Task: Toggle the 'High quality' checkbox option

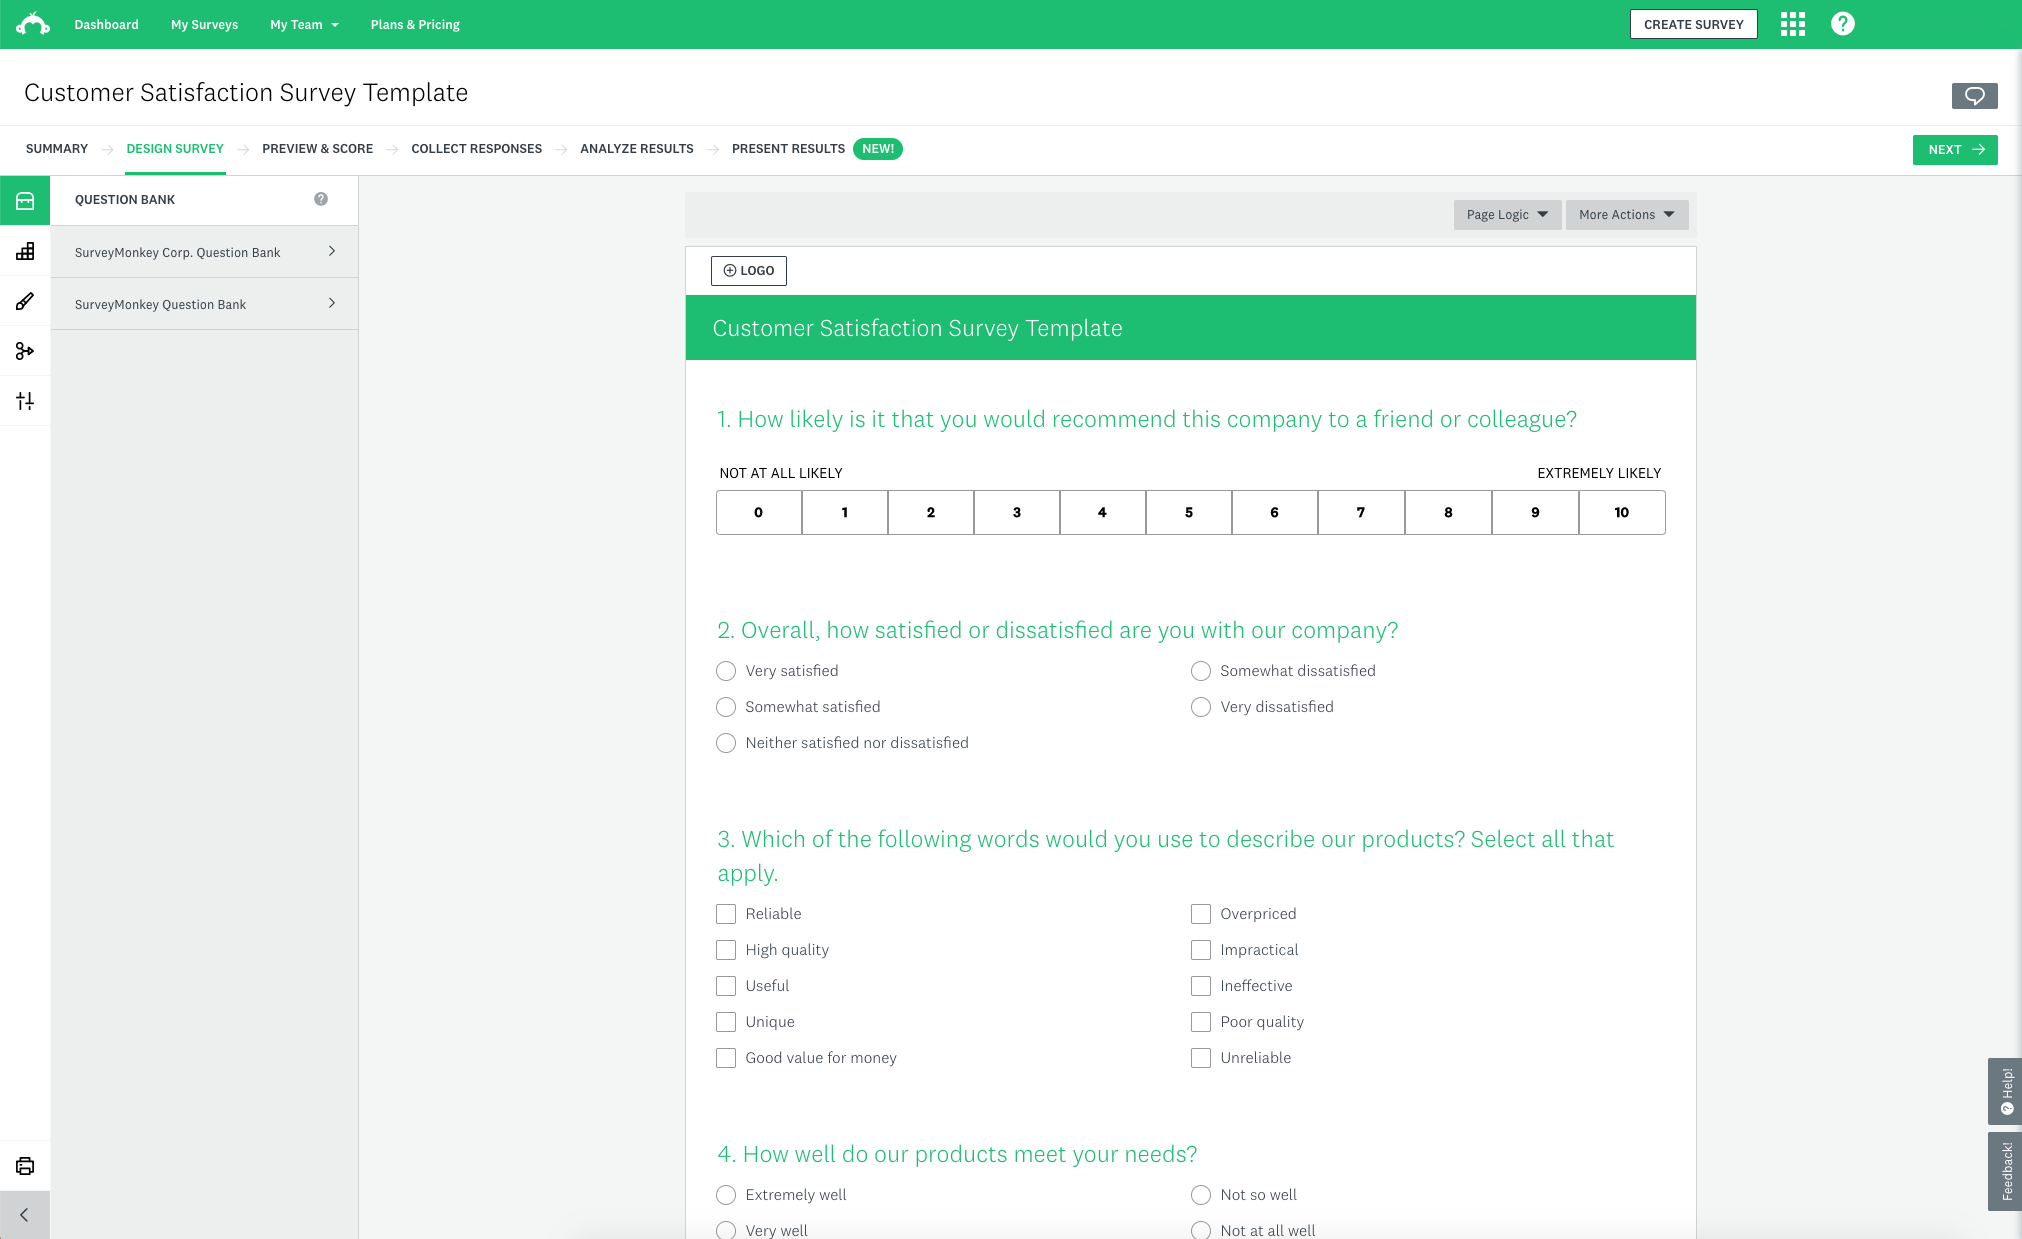Action: coord(726,949)
